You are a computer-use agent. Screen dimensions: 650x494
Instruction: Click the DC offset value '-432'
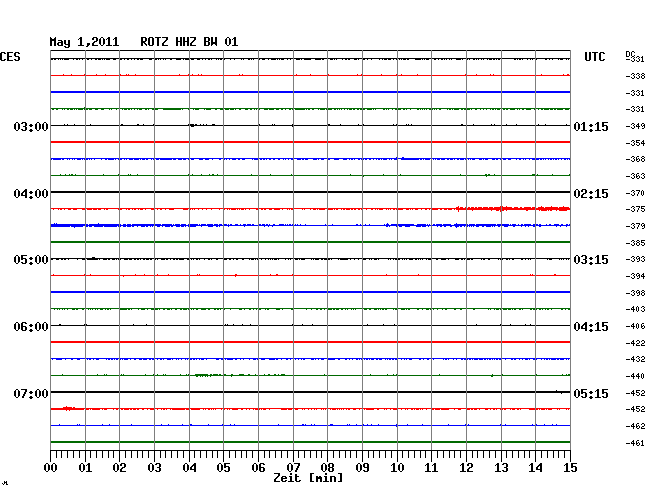635,359
